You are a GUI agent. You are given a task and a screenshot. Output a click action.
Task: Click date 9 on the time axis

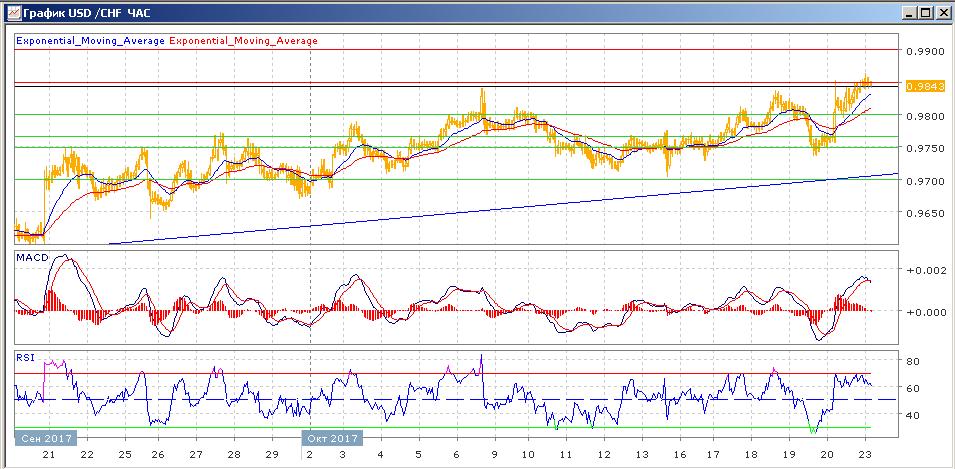click(x=492, y=454)
